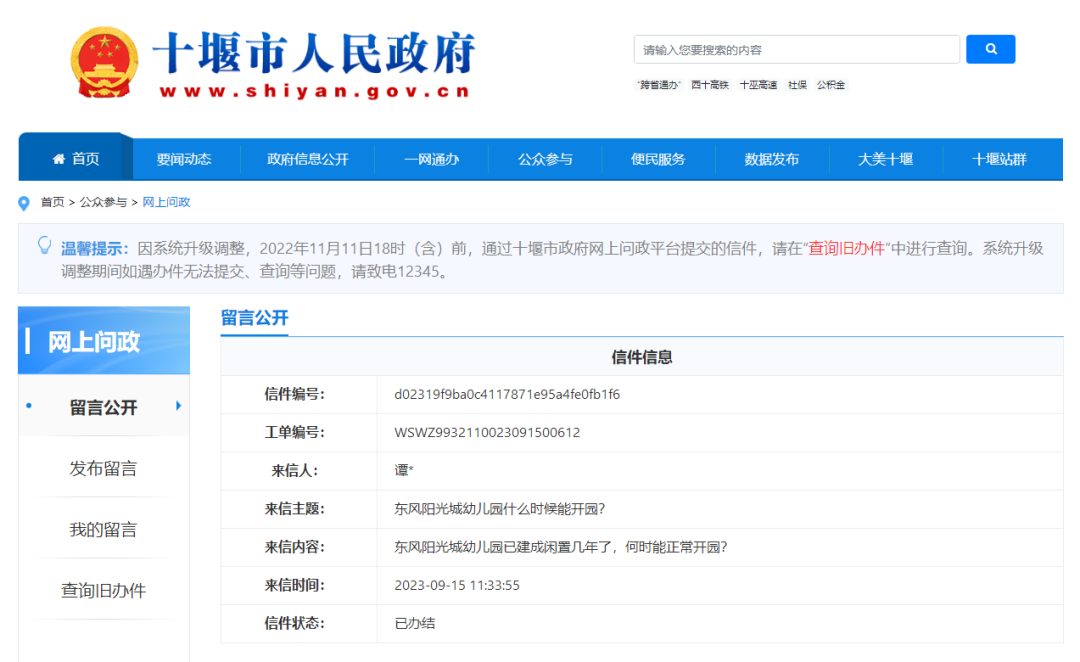Click the national emblem logo
The width and height of the screenshot is (1080, 662).
pyautogui.click(x=104, y=62)
